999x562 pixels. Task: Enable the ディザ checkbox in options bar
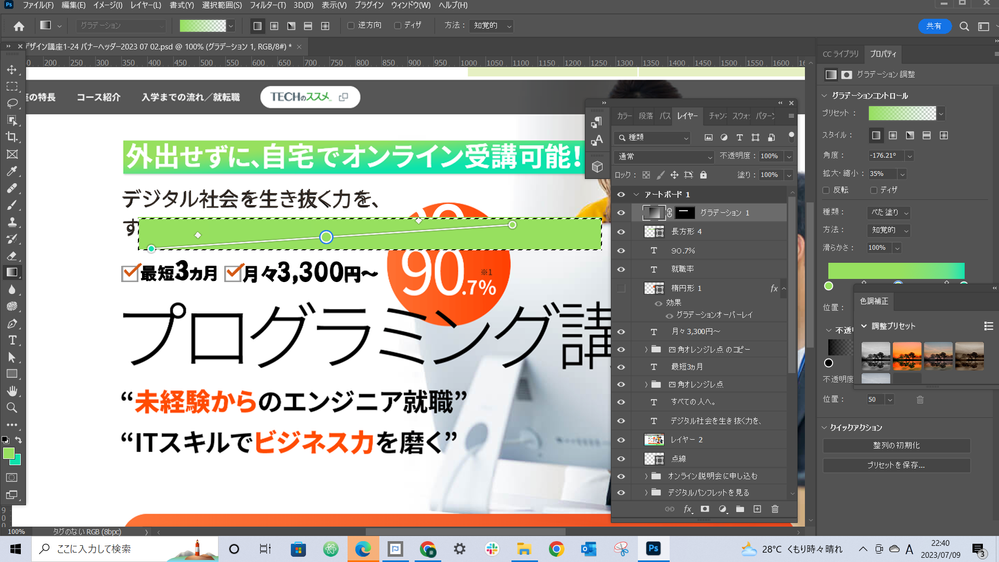(398, 25)
